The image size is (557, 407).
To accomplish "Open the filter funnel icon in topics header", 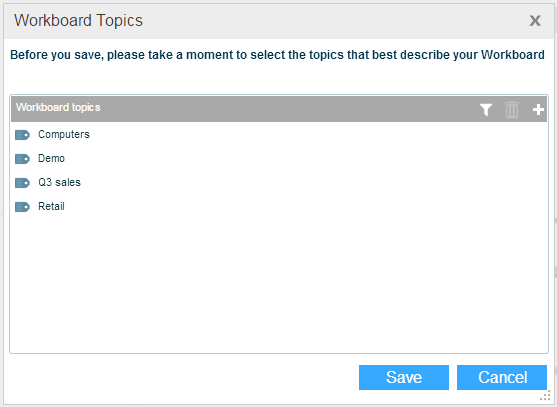I will 486,110.
